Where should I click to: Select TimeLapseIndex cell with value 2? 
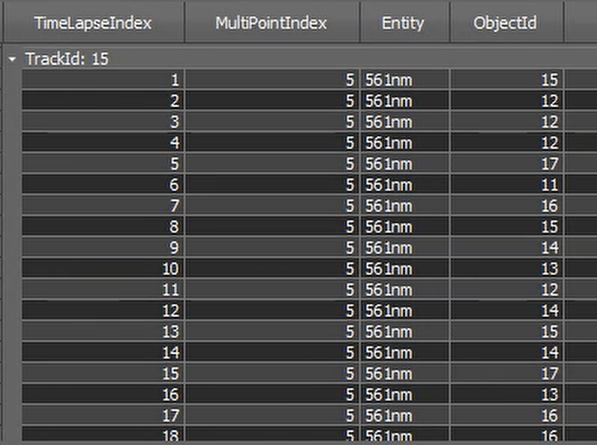103,101
